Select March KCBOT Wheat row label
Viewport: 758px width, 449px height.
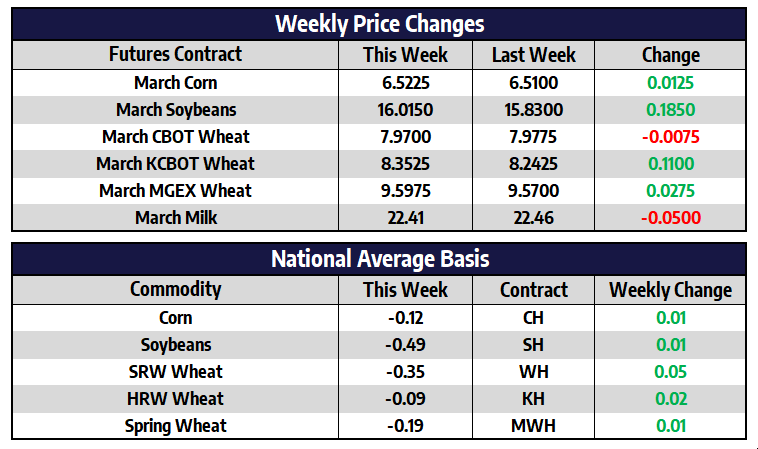click(175, 163)
